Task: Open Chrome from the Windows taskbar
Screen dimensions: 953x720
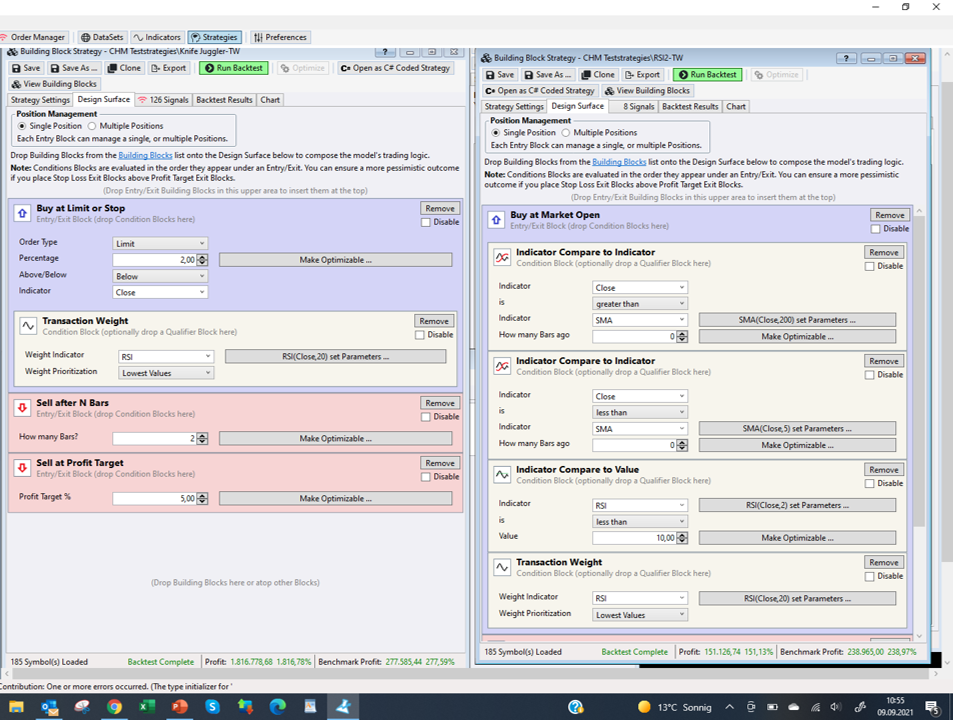Action: click(x=114, y=707)
